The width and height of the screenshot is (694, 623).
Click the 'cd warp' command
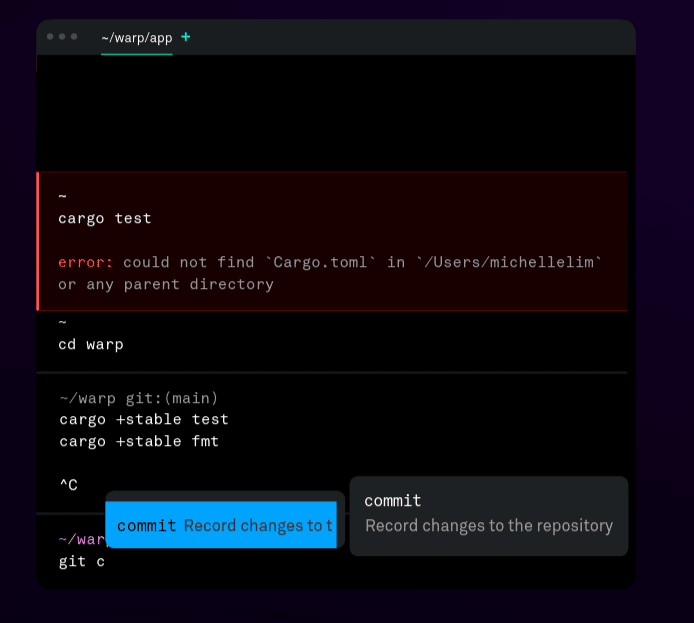coord(91,344)
